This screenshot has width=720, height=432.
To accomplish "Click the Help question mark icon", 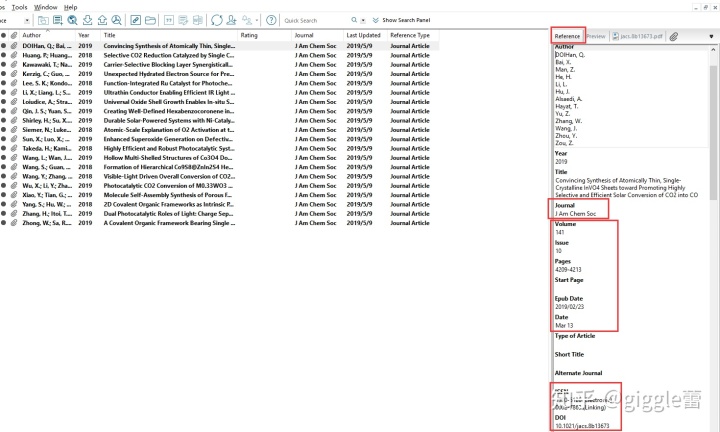I will tap(271, 20).
